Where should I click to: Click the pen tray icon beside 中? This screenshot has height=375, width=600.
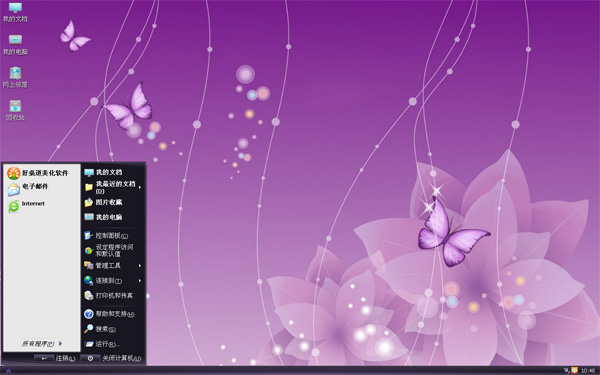[567, 370]
